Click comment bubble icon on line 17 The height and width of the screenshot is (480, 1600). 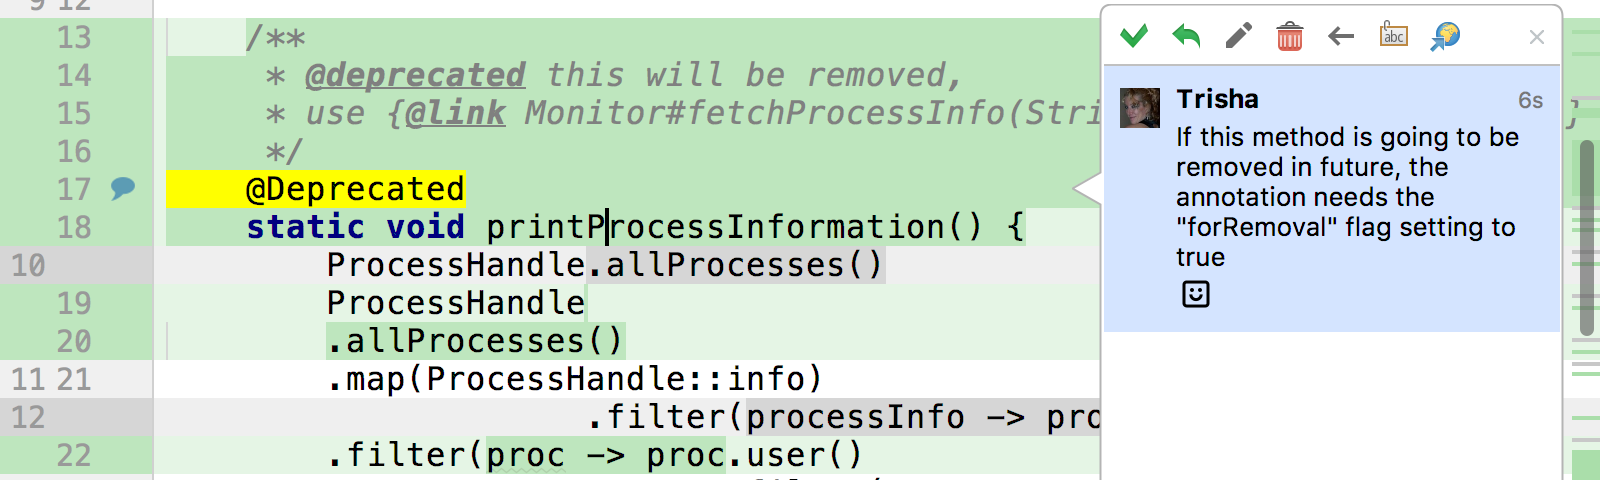(123, 188)
